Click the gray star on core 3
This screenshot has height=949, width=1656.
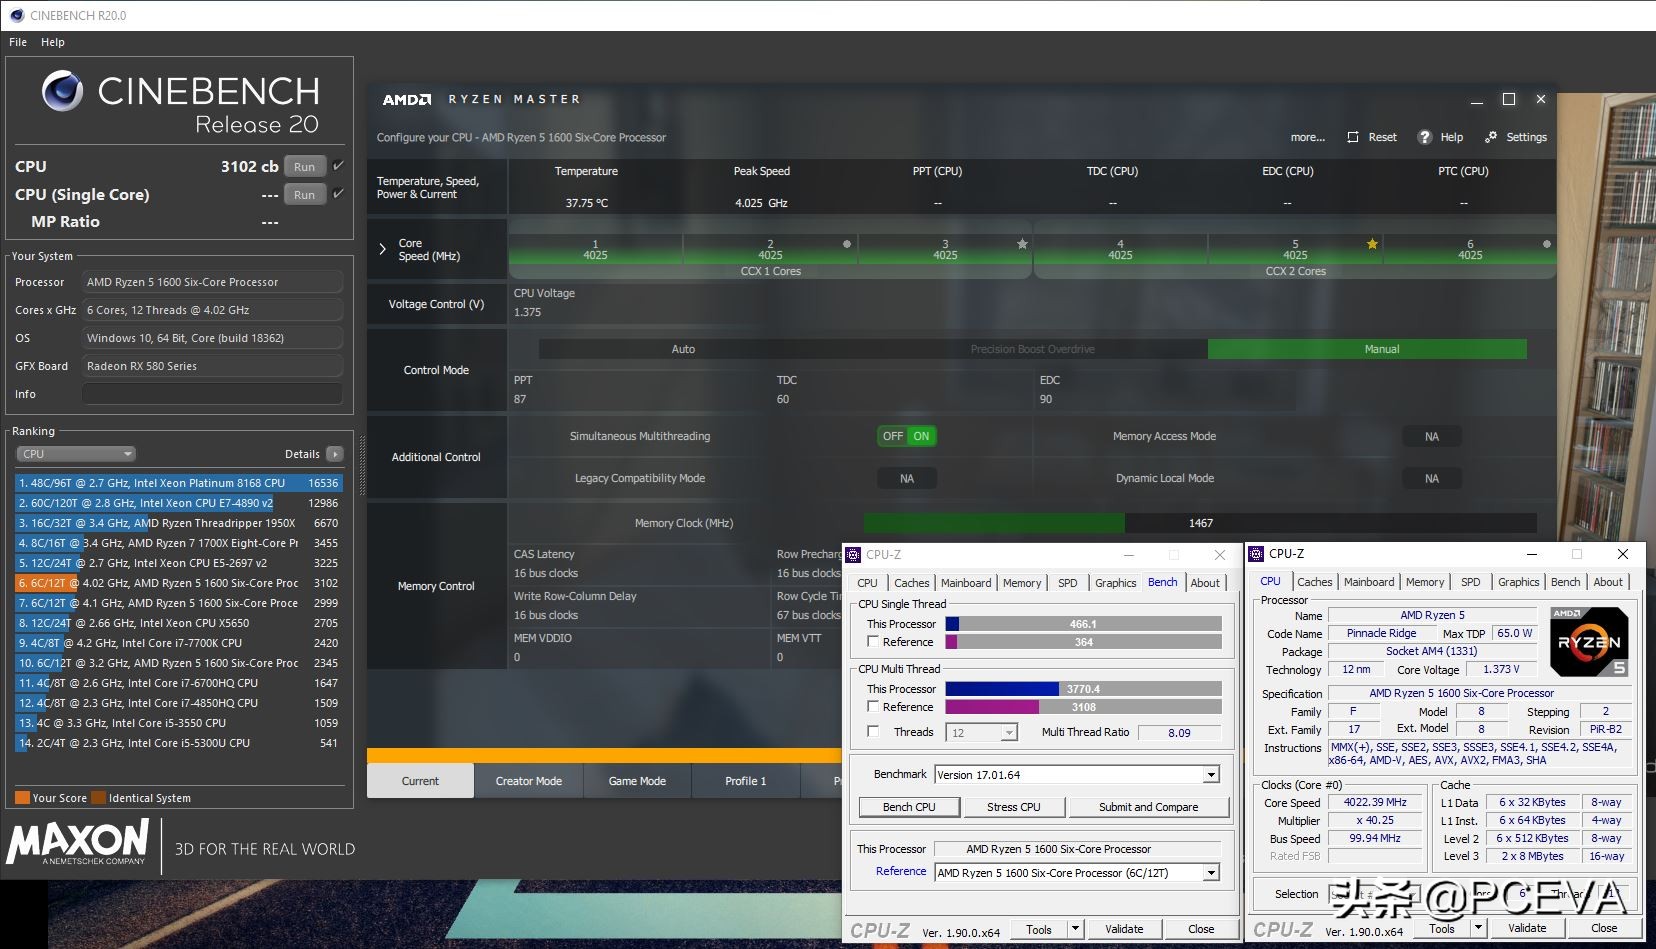click(x=1022, y=244)
